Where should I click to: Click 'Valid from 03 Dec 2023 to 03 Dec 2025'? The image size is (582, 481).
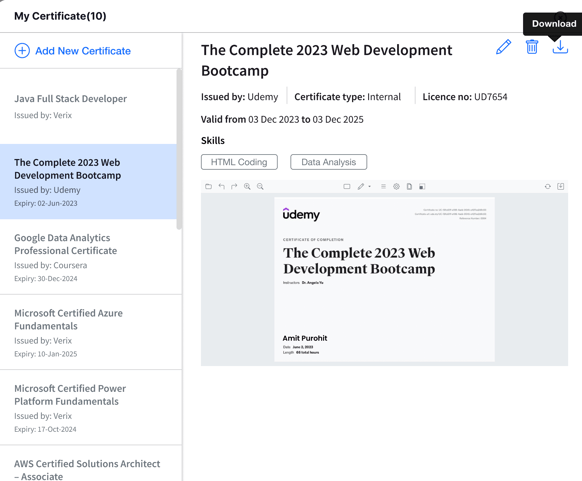point(282,120)
